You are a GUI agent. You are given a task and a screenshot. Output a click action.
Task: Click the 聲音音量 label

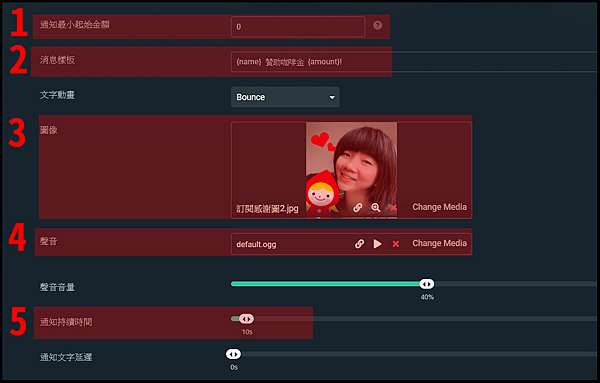(57, 287)
